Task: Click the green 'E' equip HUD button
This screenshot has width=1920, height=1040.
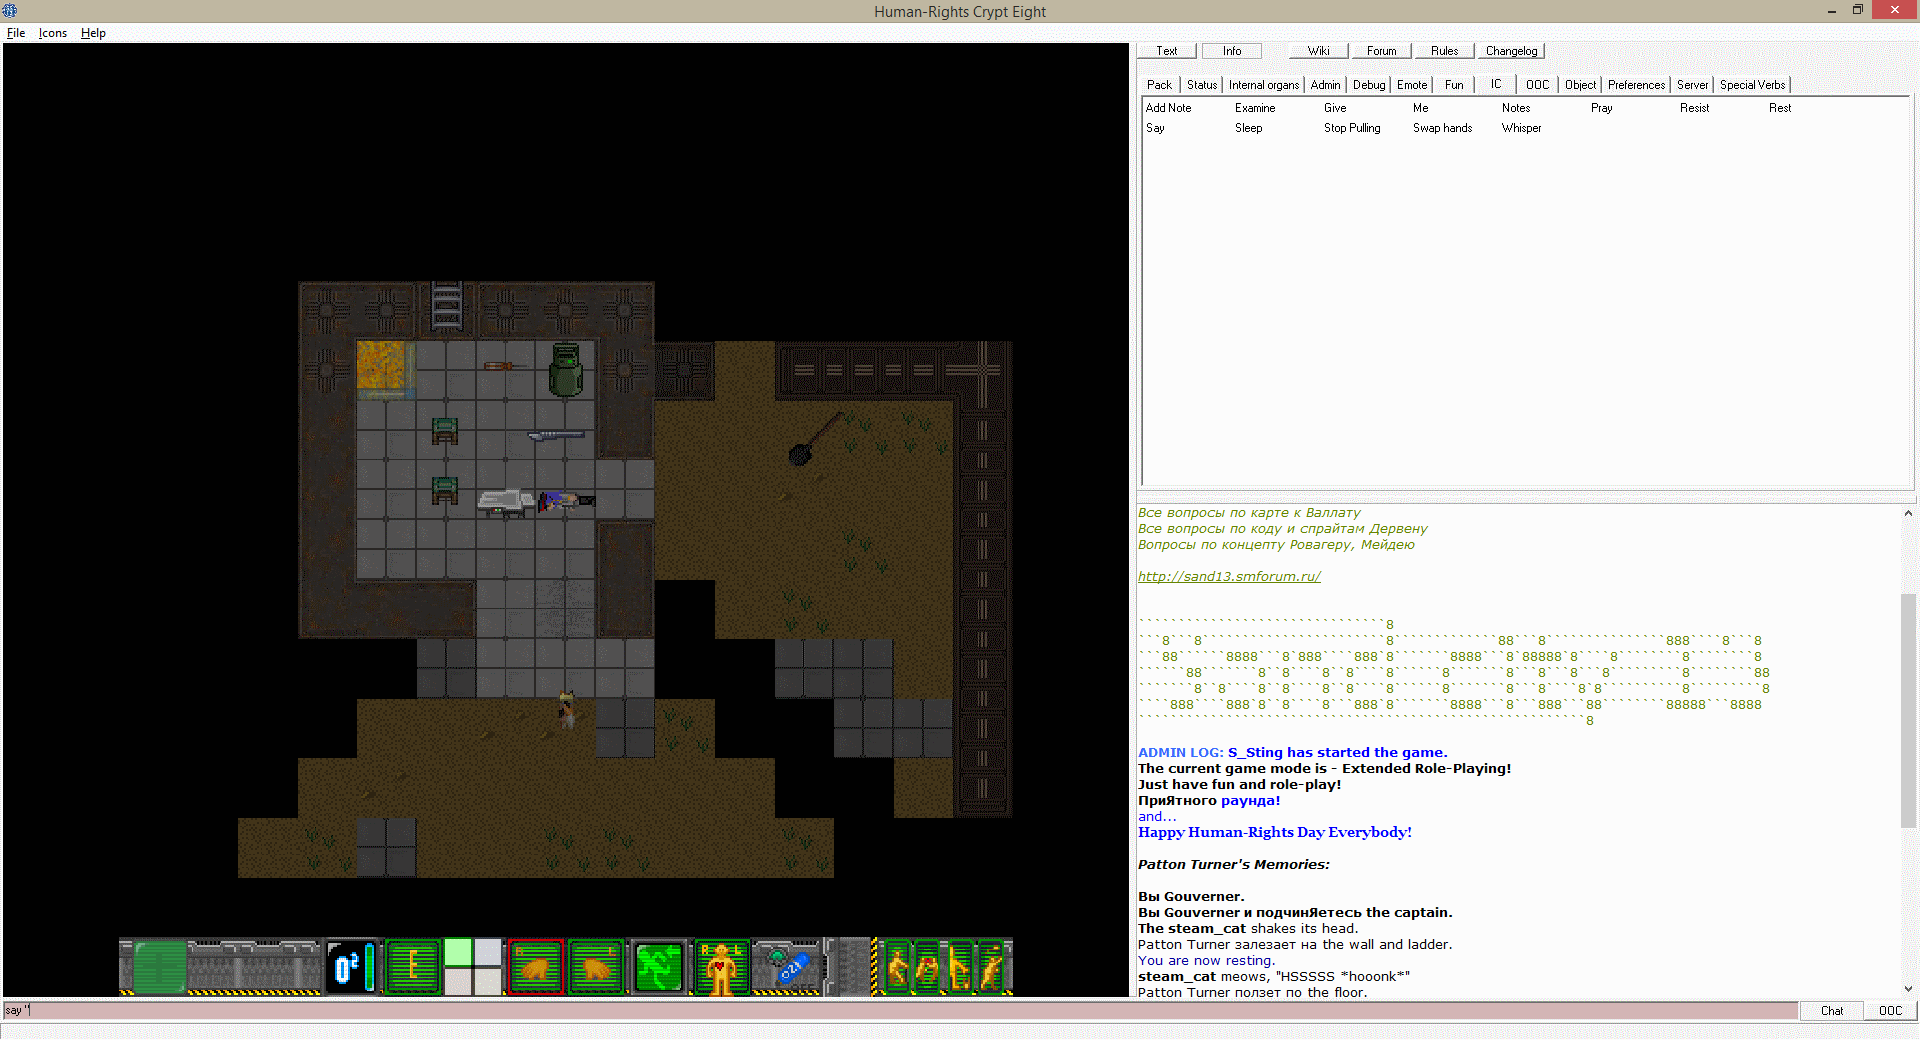Action: [412, 967]
